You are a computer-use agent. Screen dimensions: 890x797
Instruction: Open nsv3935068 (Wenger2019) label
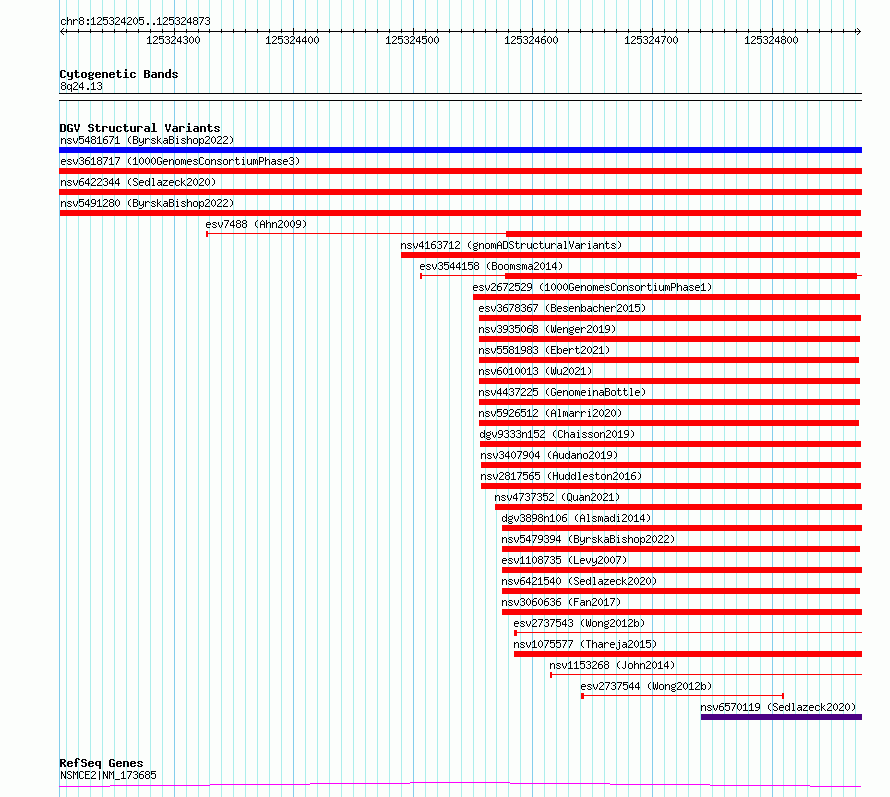pyautogui.click(x=547, y=329)
